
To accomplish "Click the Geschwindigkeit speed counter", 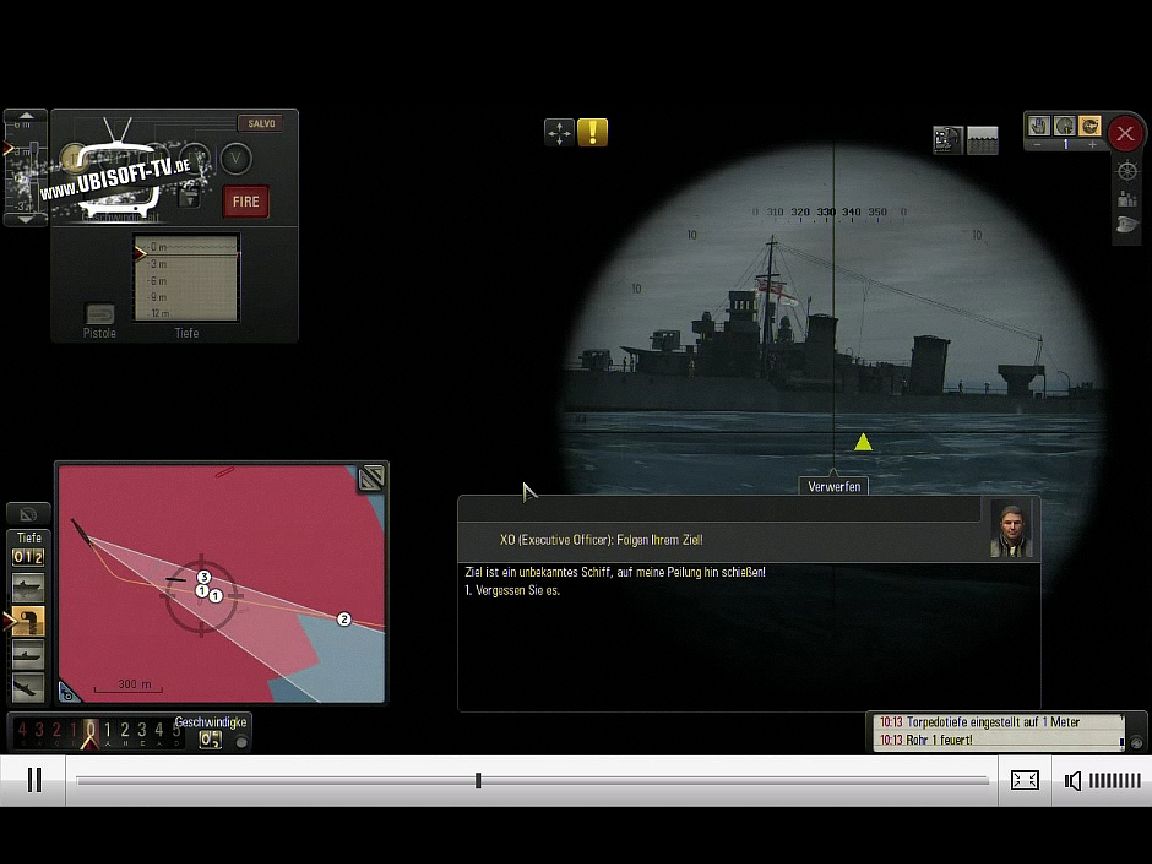I will point(211,740).
